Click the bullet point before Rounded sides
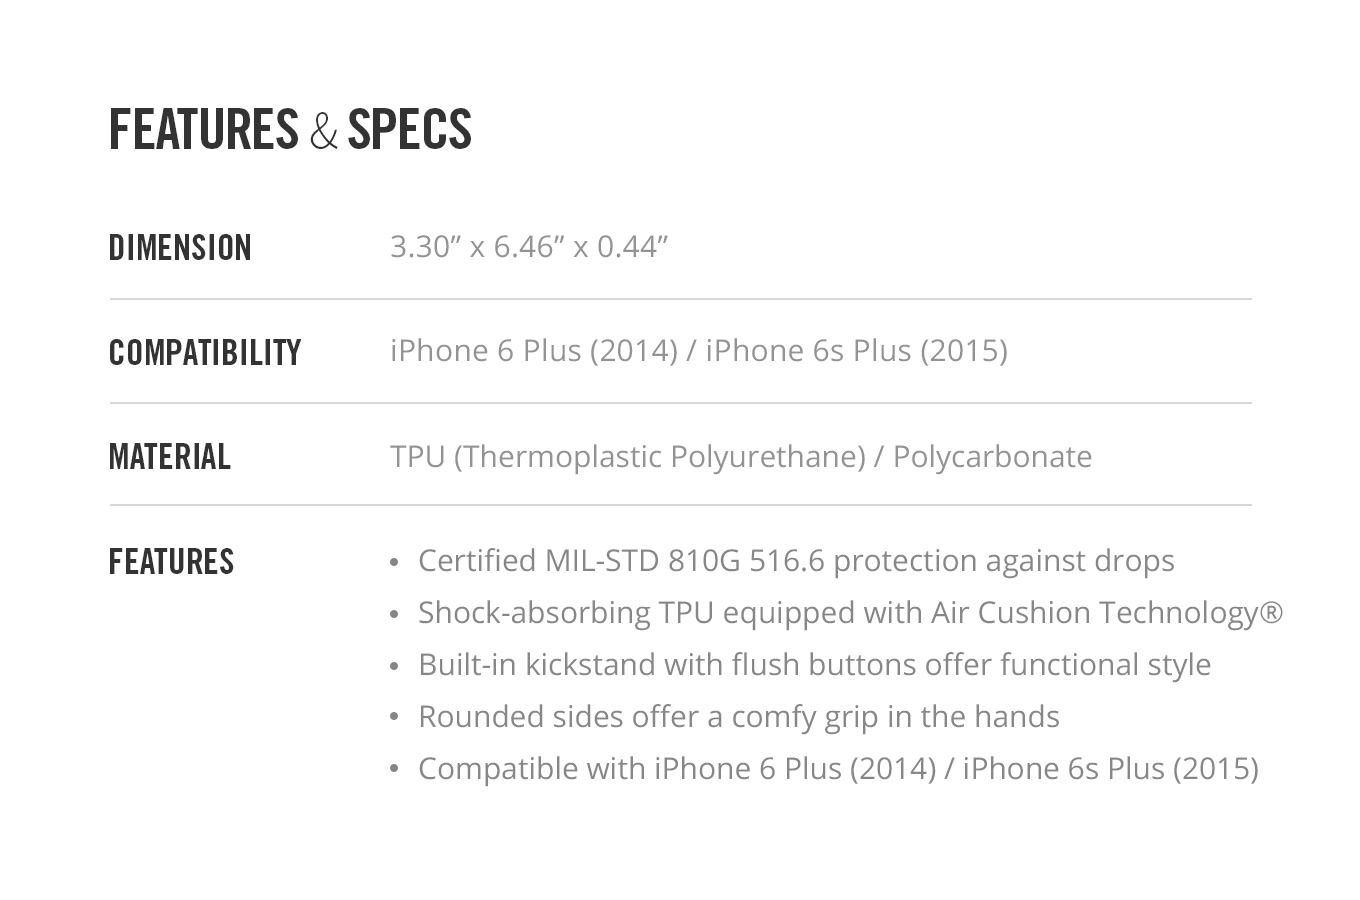 (x=394, y=718)
